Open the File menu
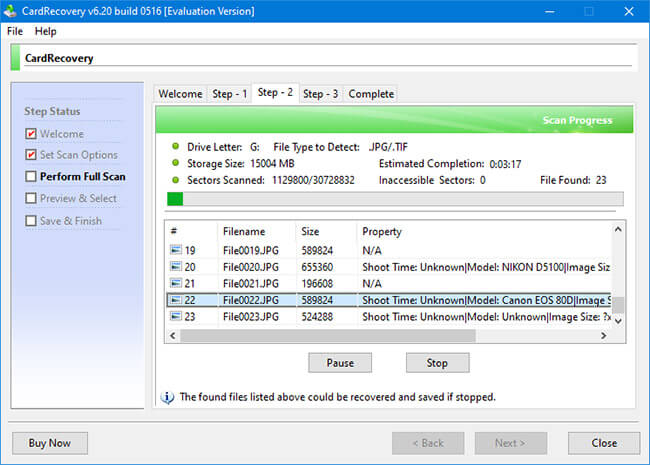 click(x=16, y=31)
